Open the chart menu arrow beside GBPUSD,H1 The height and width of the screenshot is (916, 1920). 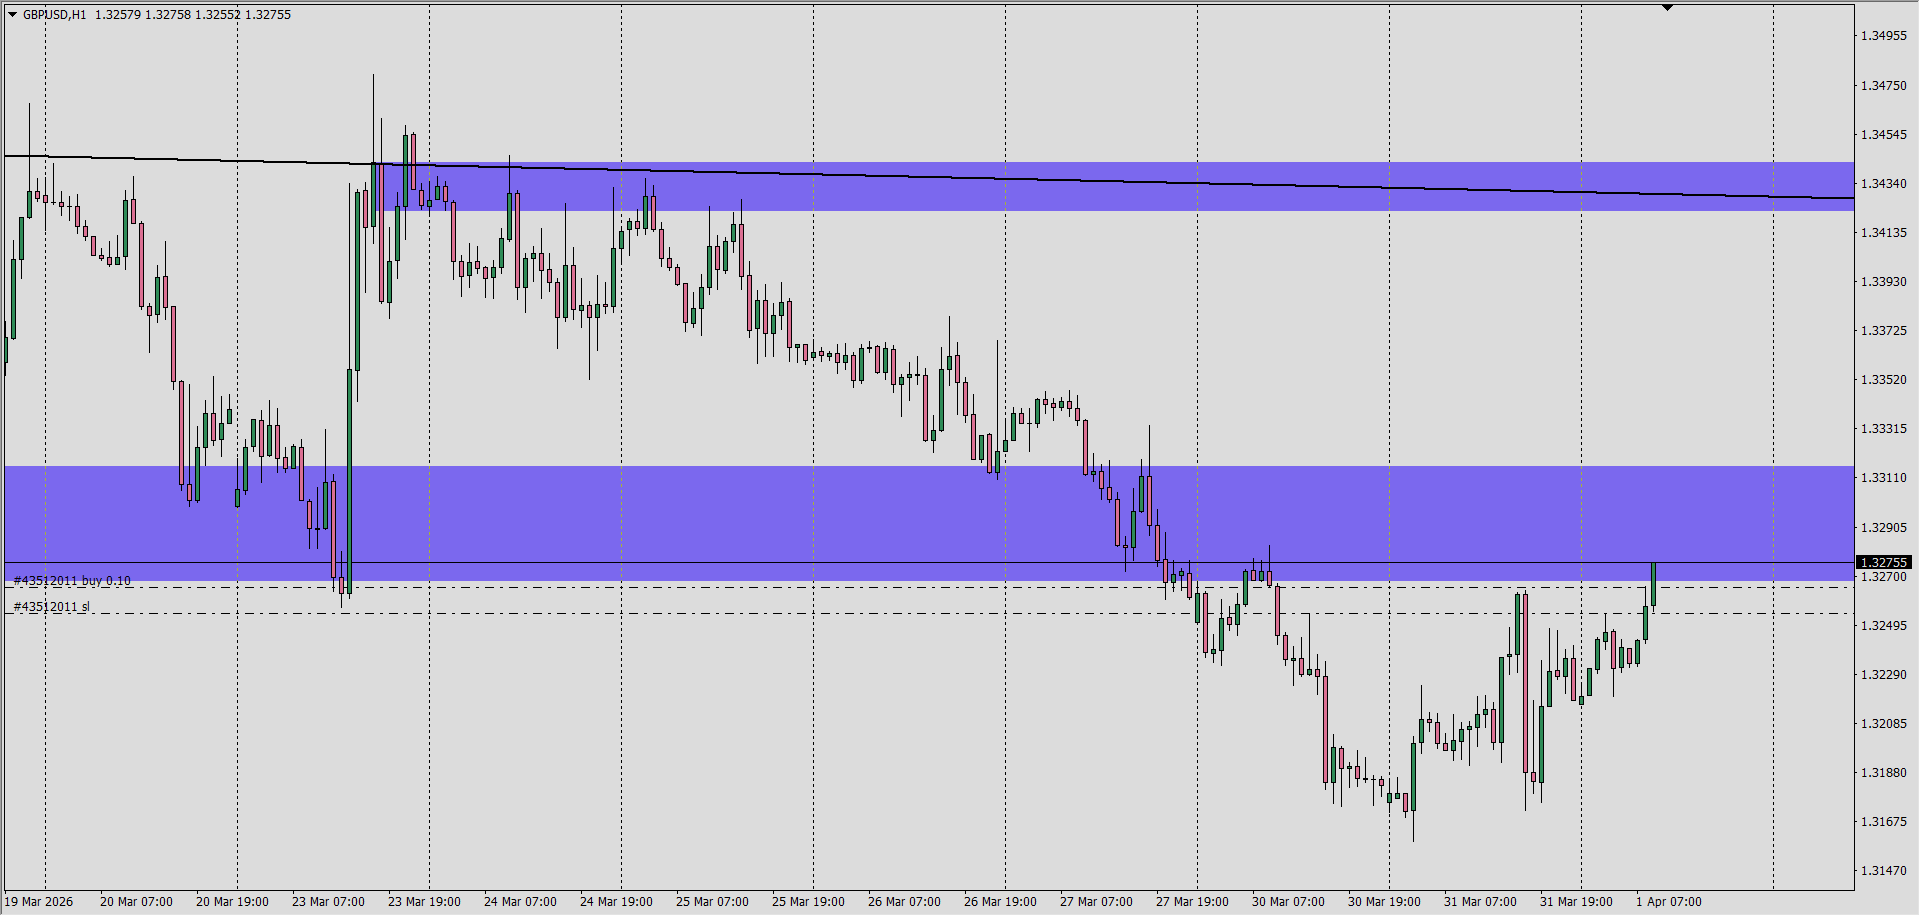(12, 15)
